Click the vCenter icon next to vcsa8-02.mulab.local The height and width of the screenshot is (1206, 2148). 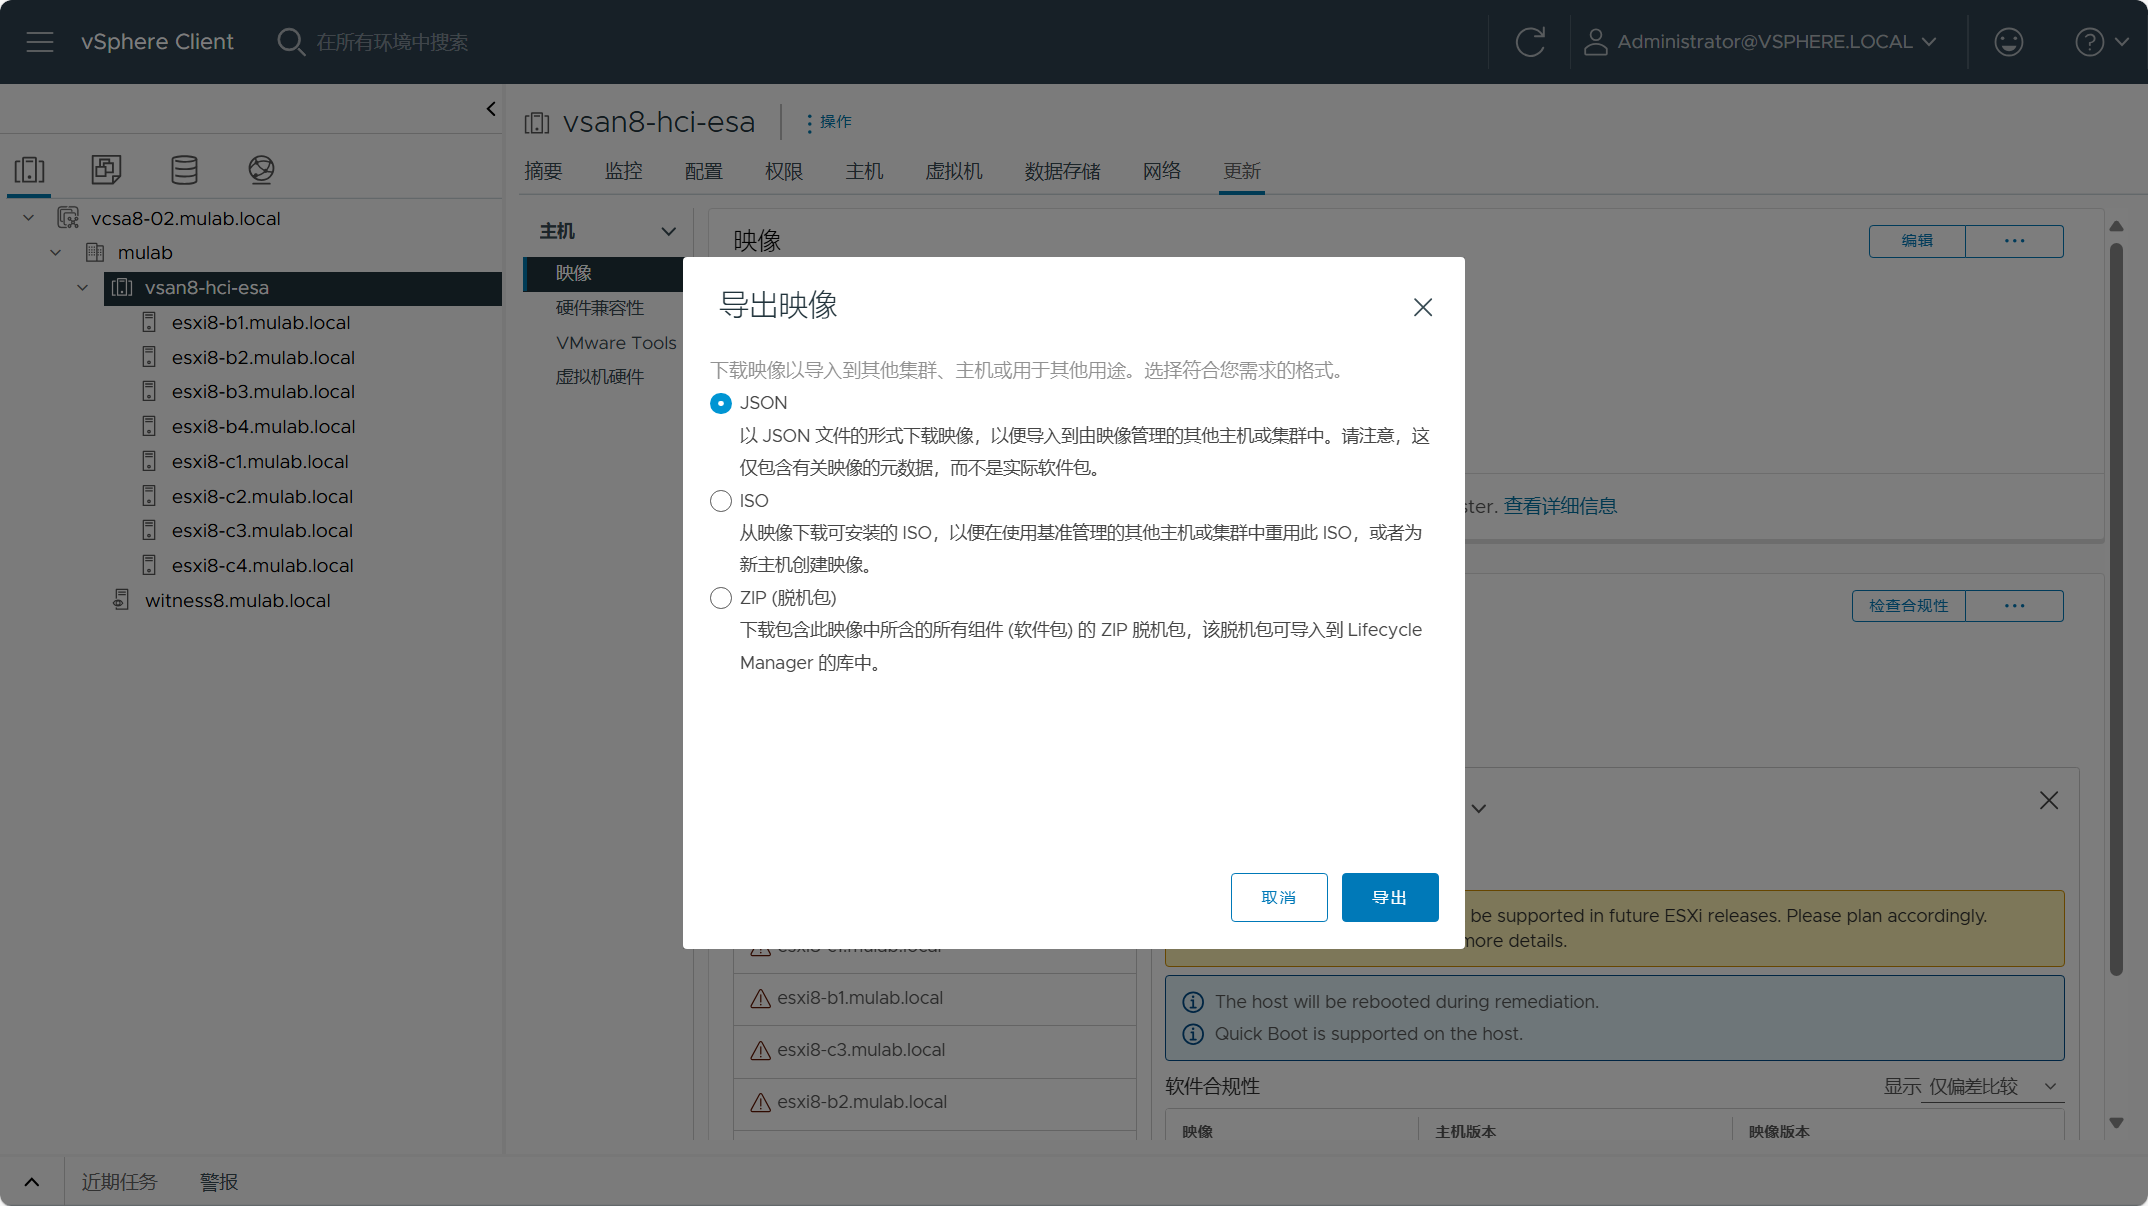tap(68, 218)
